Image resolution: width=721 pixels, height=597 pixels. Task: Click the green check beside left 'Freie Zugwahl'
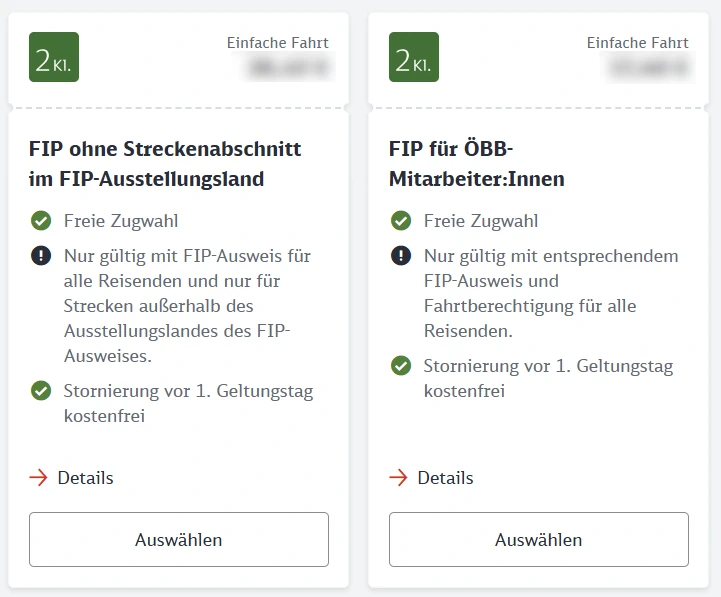[x=41, y=221]
